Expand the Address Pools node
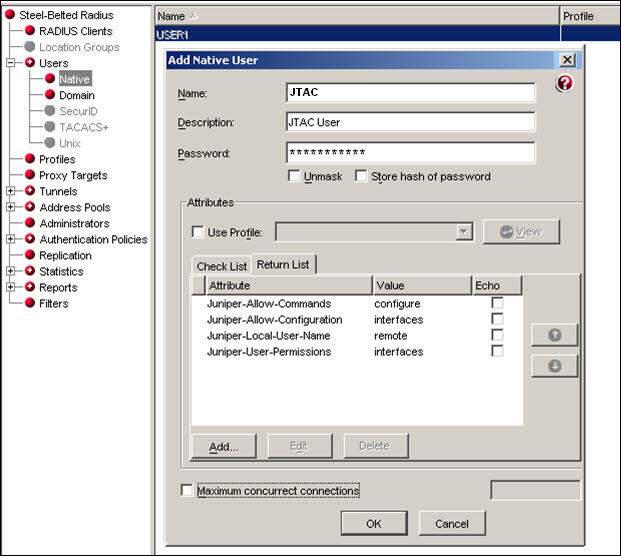 10,207
